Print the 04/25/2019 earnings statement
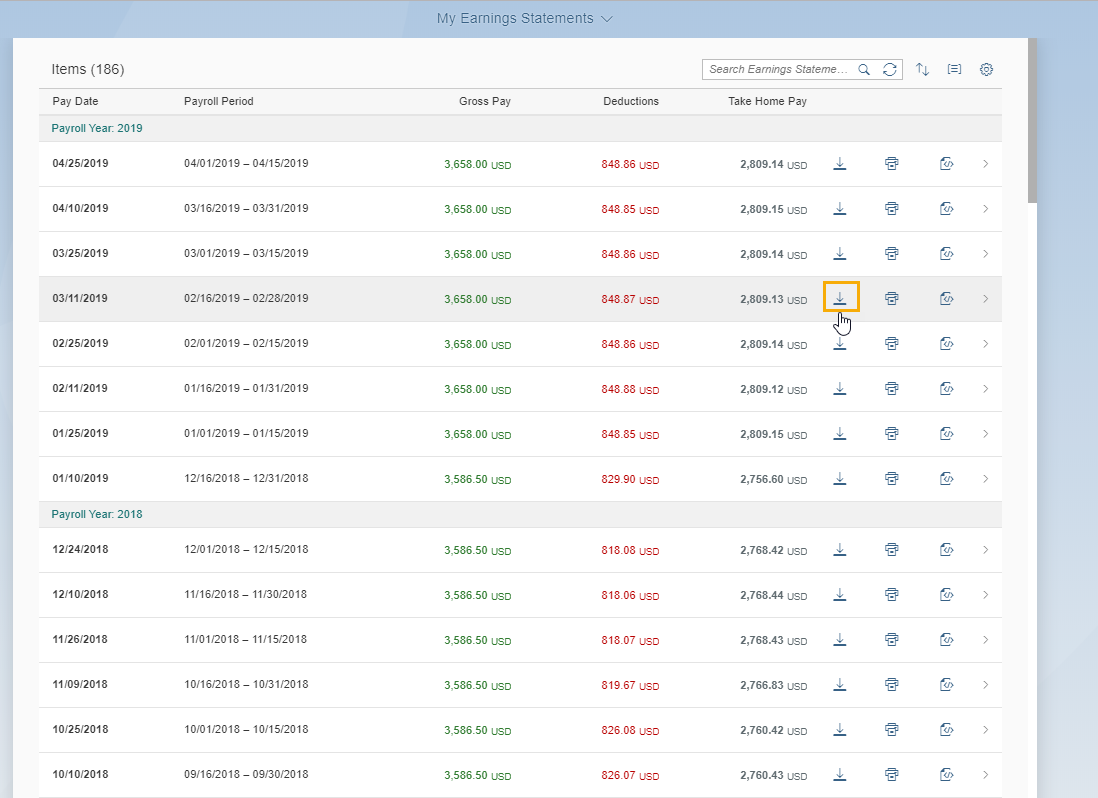Screen dimensions: 1098x798 pyautogui.click(x=891, y=164)
